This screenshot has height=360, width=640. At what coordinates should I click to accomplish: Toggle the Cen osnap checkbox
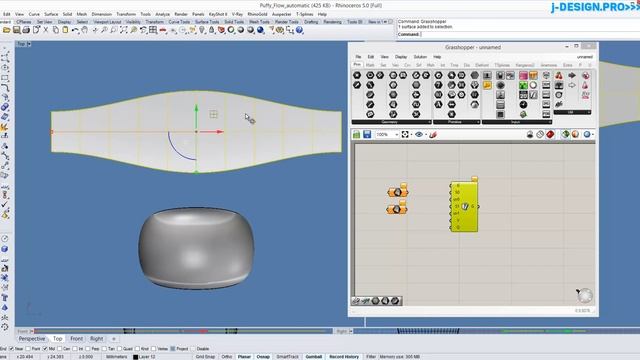pyautogui.click(x=60, y=349)
